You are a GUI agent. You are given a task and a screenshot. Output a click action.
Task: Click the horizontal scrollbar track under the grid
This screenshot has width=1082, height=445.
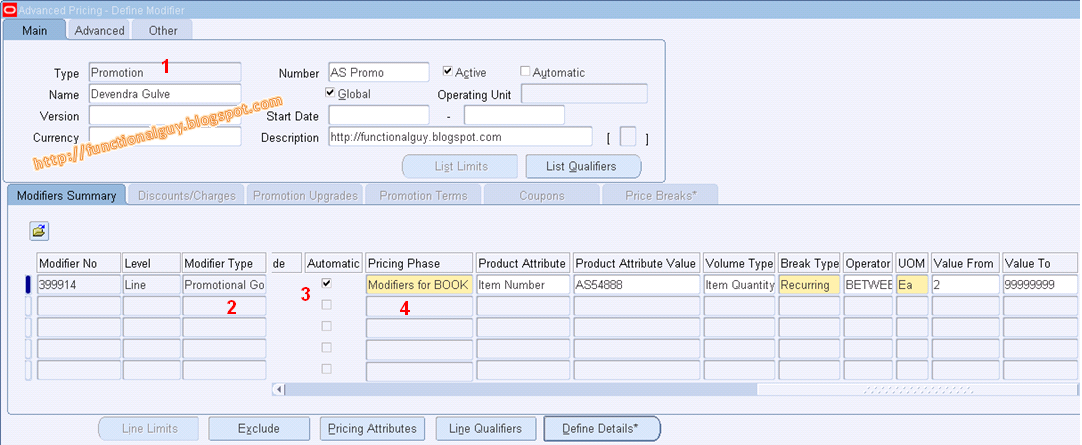521,390
